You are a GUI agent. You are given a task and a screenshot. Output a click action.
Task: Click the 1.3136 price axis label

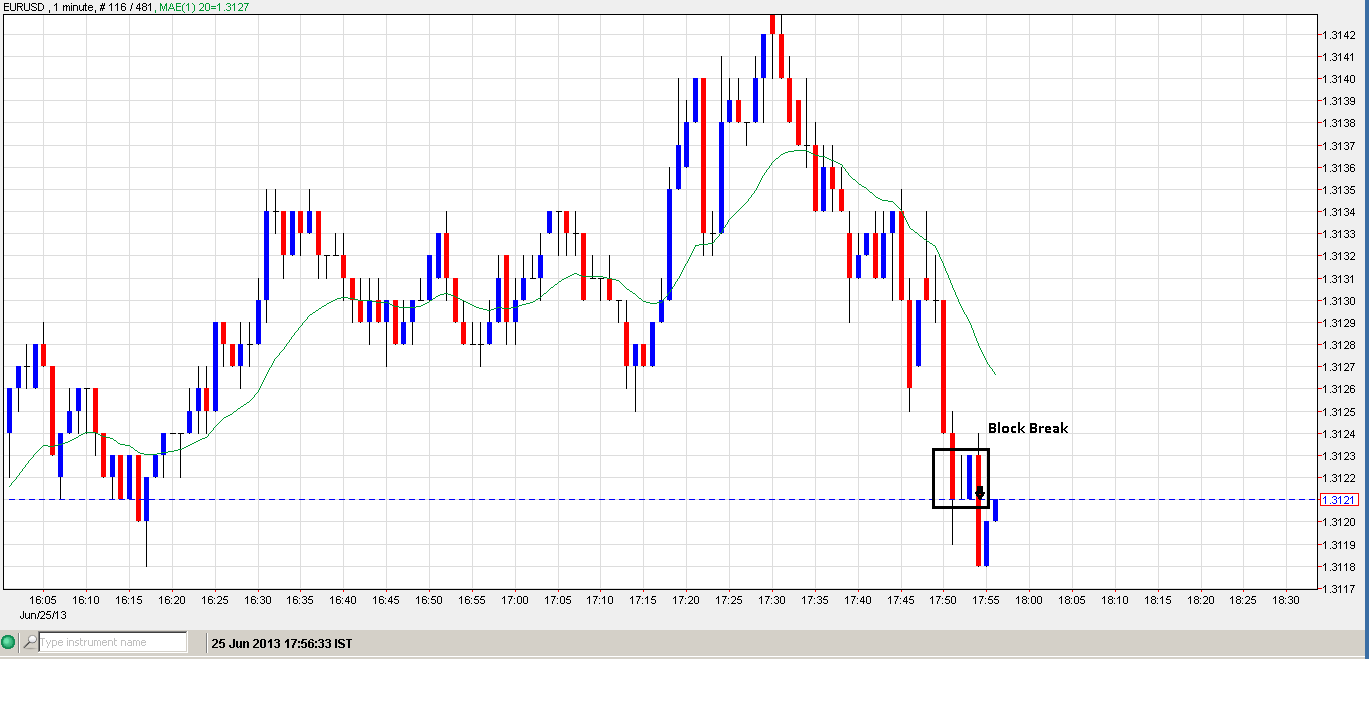point(1338,168)
